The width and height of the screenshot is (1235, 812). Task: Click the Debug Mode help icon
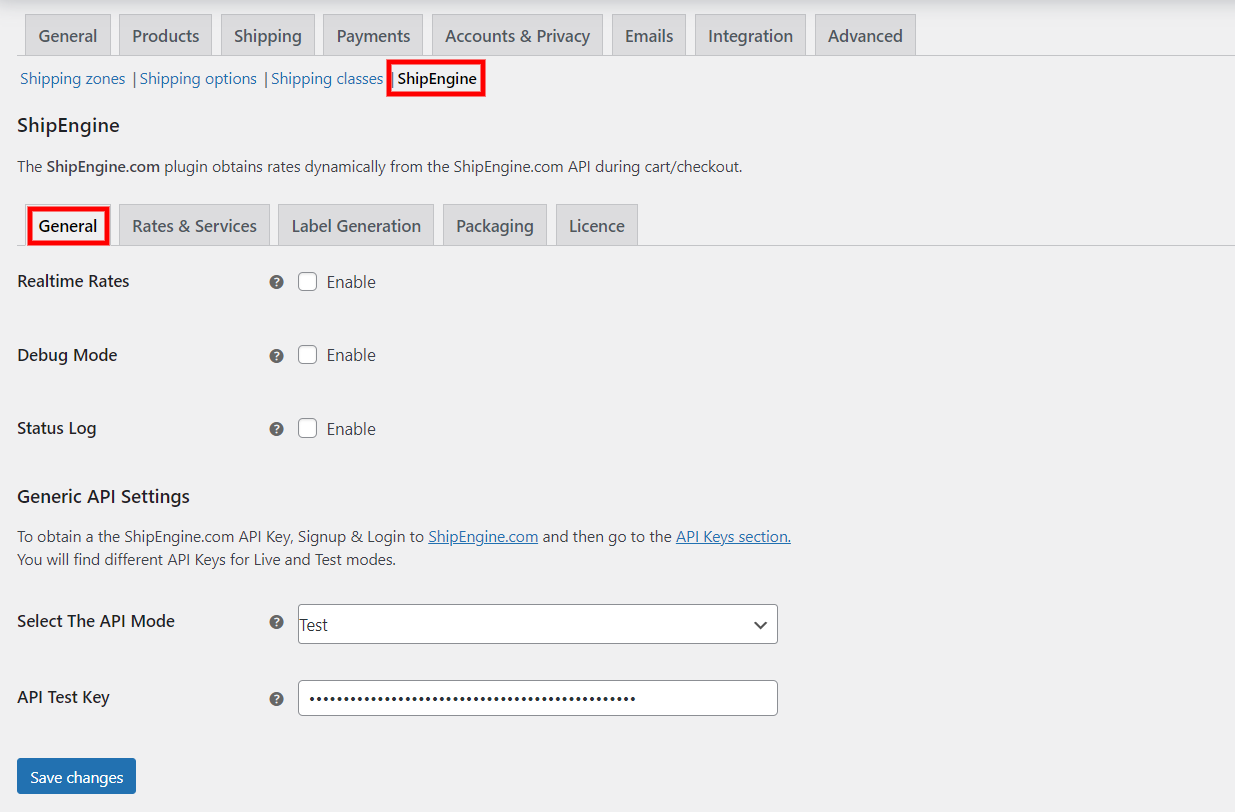[x=277, y=356]
